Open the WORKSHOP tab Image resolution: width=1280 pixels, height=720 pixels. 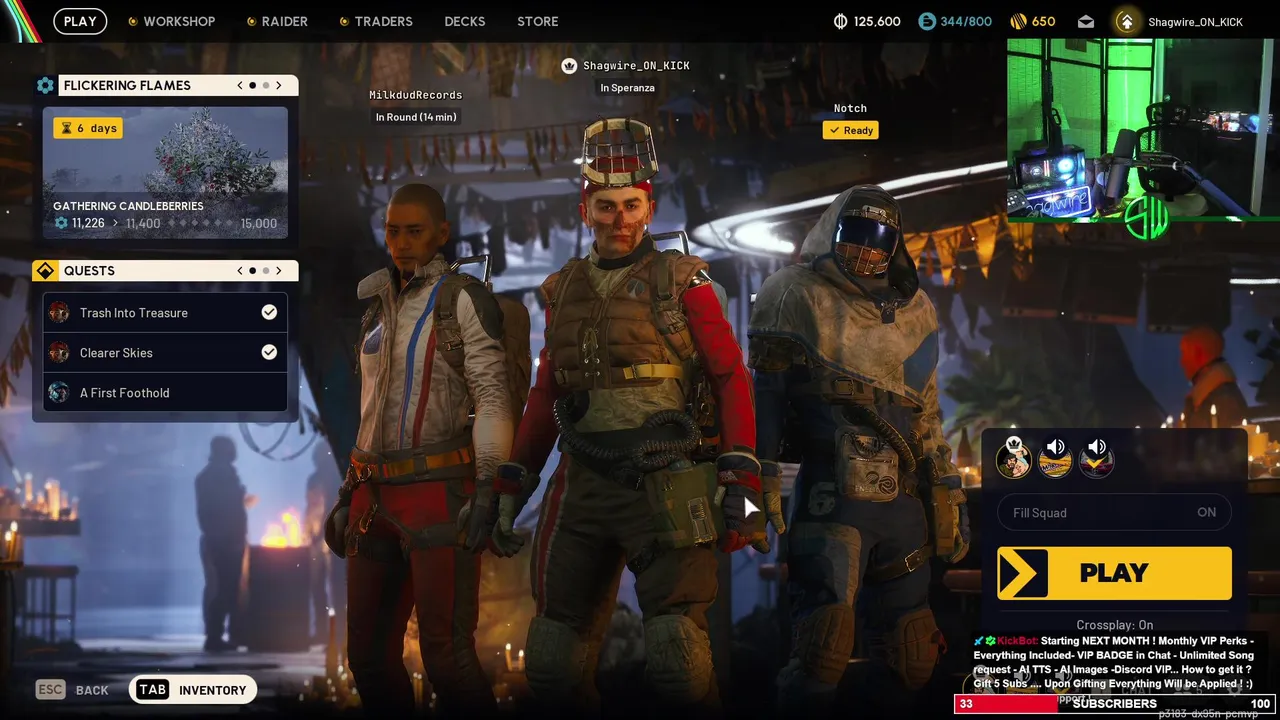179,21
